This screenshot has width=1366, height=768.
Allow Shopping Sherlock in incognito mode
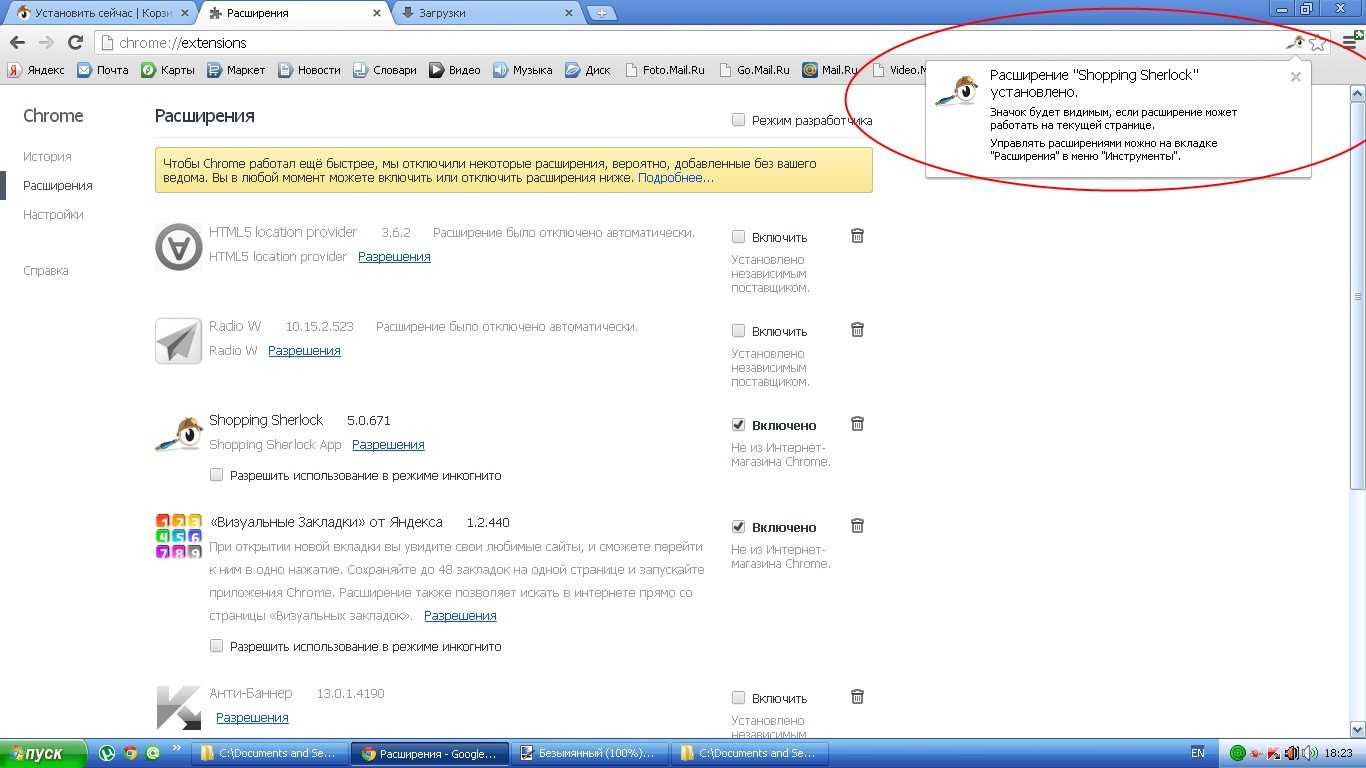click(216, 475)
